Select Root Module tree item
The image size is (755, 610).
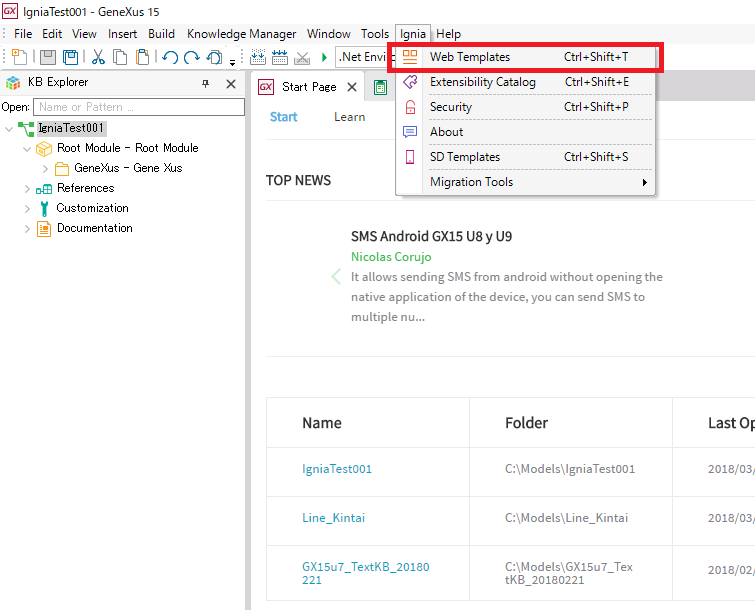tap(127, 148)
